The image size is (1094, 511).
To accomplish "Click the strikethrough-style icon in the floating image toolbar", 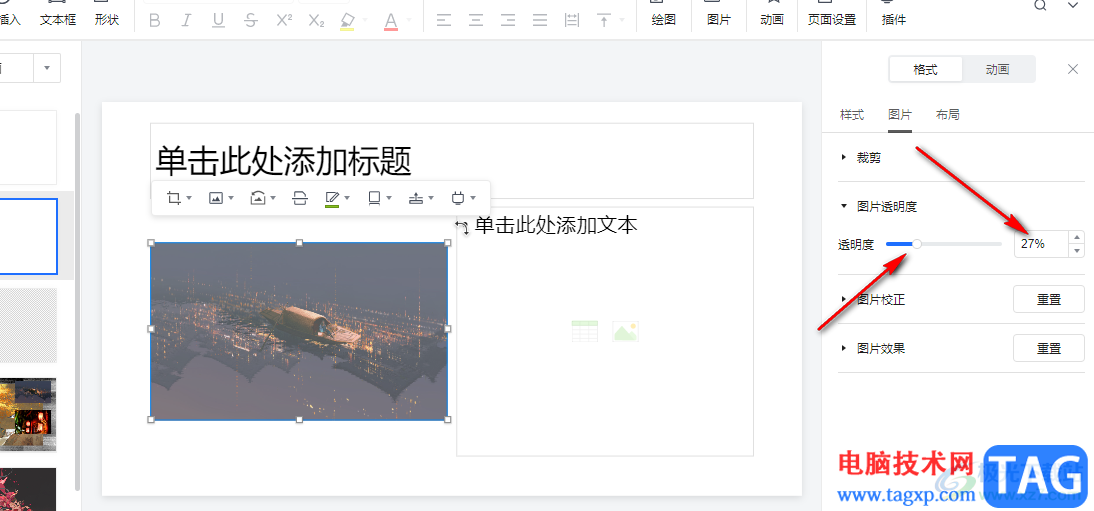I will pyautogui.click(x=300, y=198).
